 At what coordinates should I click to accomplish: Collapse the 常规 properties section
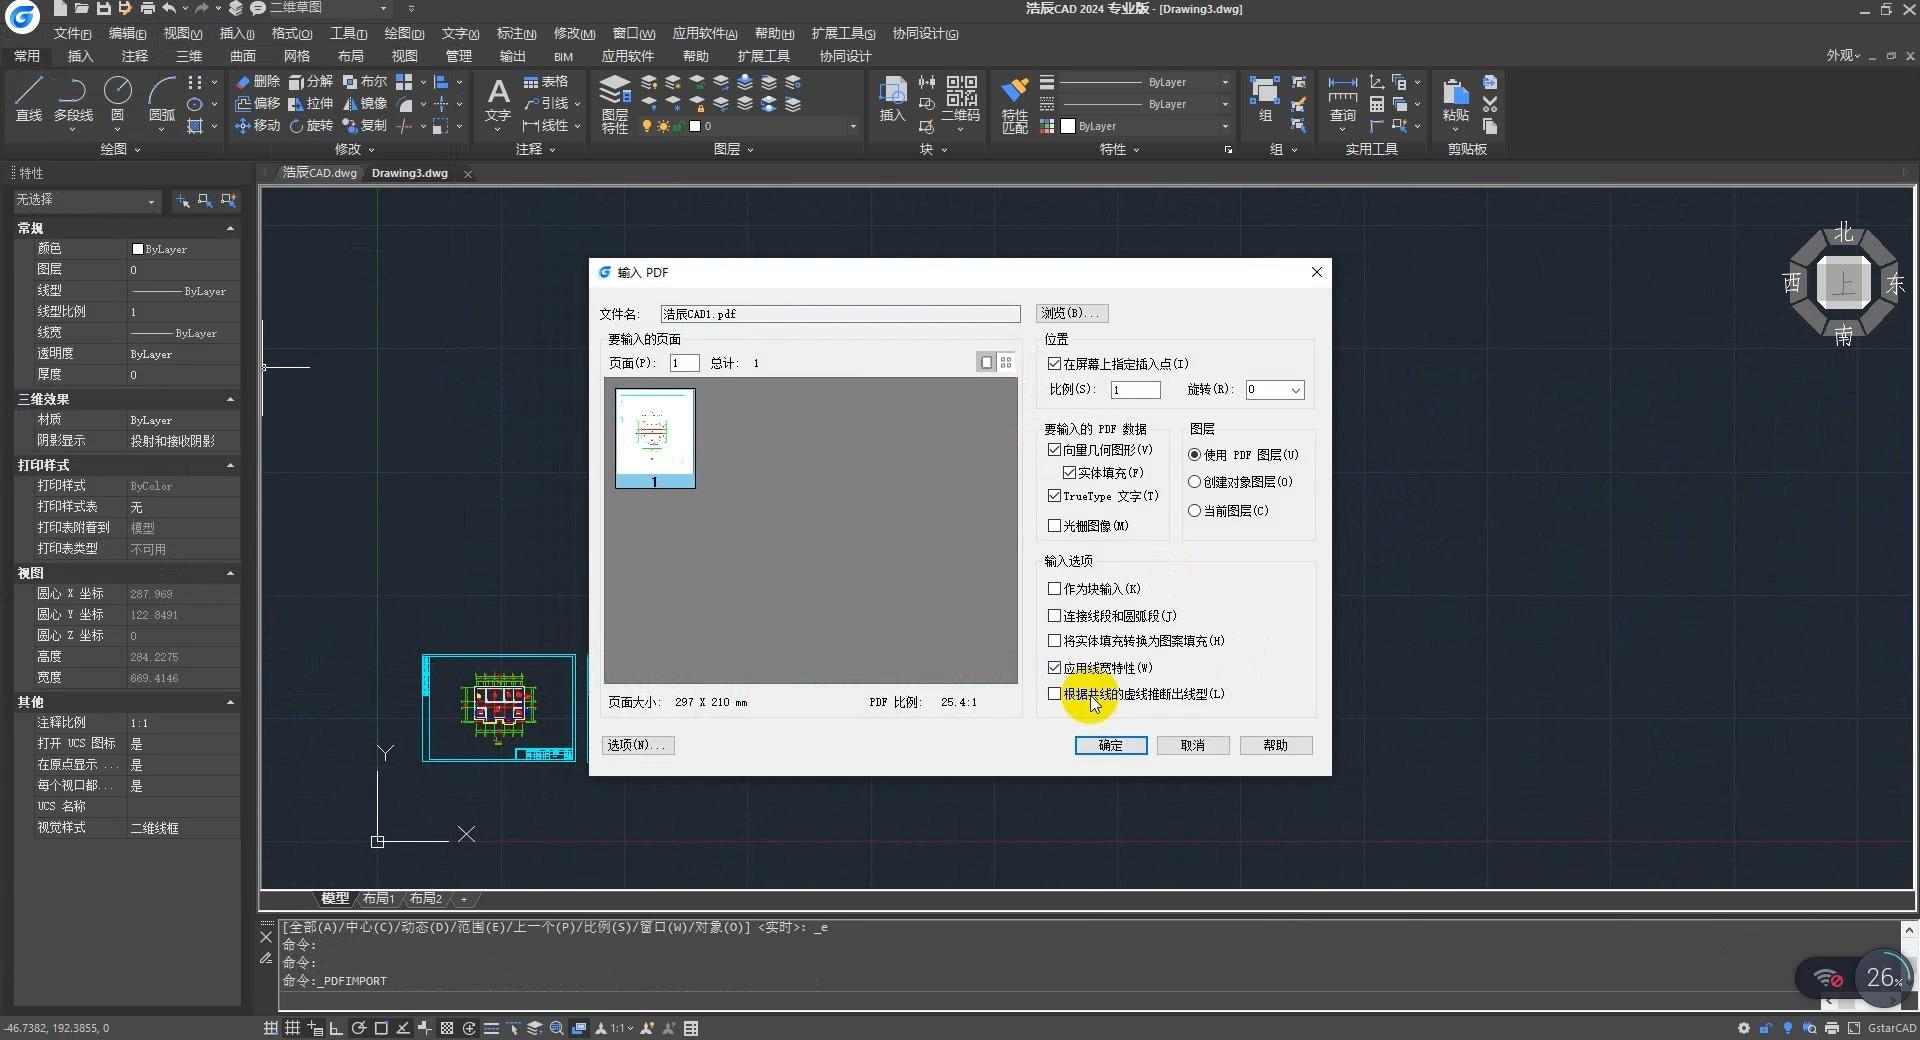pyautogui.click(x=230, y=229)
